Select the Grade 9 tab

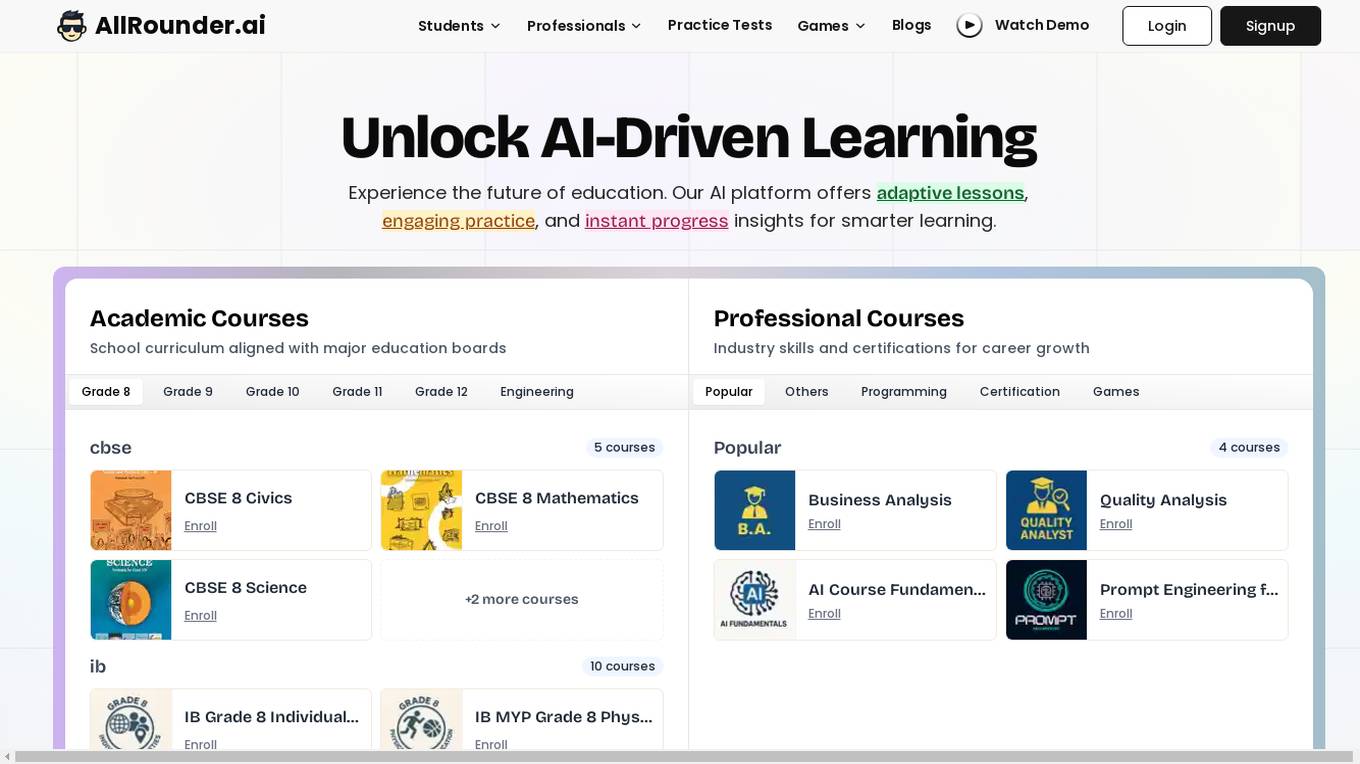point(188,392)
